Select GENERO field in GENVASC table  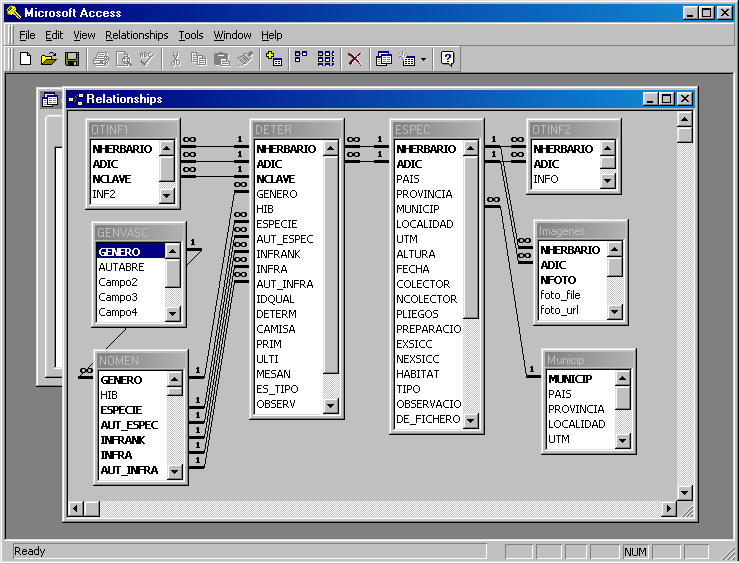pyautogui.click(x=131, y=252)
